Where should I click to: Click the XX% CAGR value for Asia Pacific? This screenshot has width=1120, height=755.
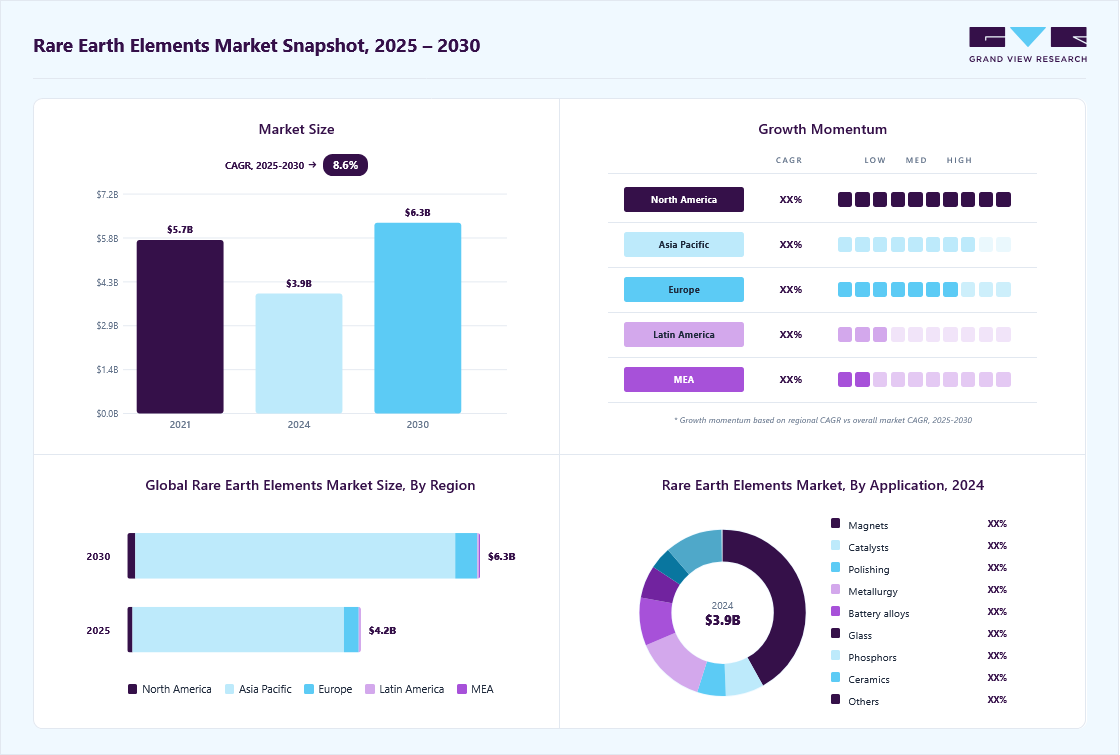tap(791, 245)
